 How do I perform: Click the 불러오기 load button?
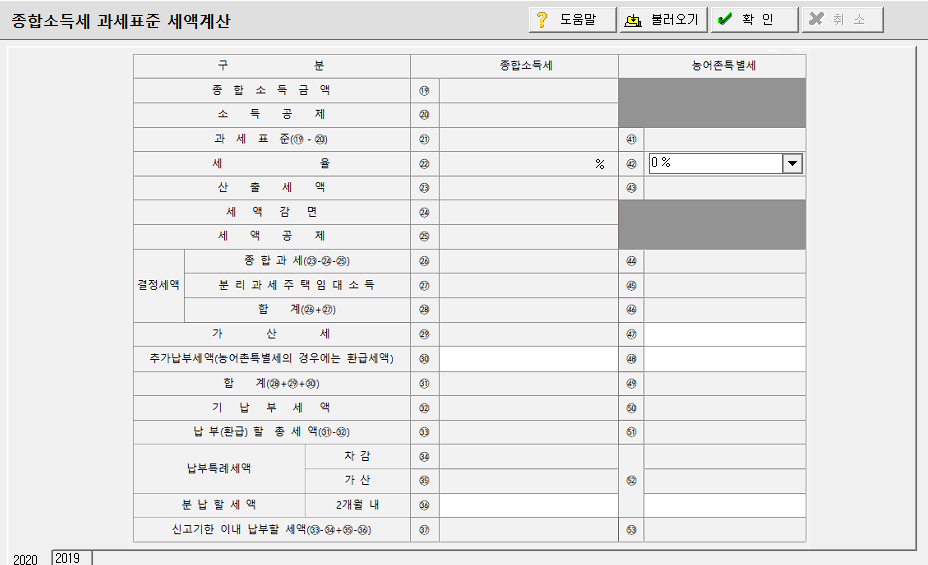click(x=664, y=20)
